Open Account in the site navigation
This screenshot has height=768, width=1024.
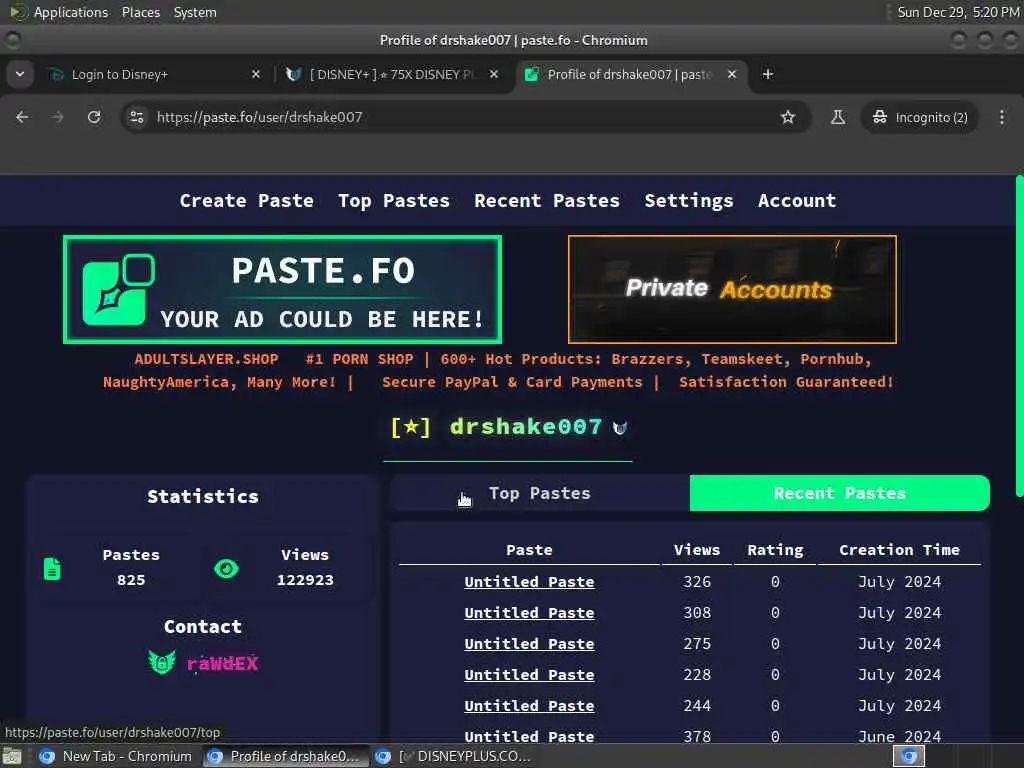[x=797, y=200]
